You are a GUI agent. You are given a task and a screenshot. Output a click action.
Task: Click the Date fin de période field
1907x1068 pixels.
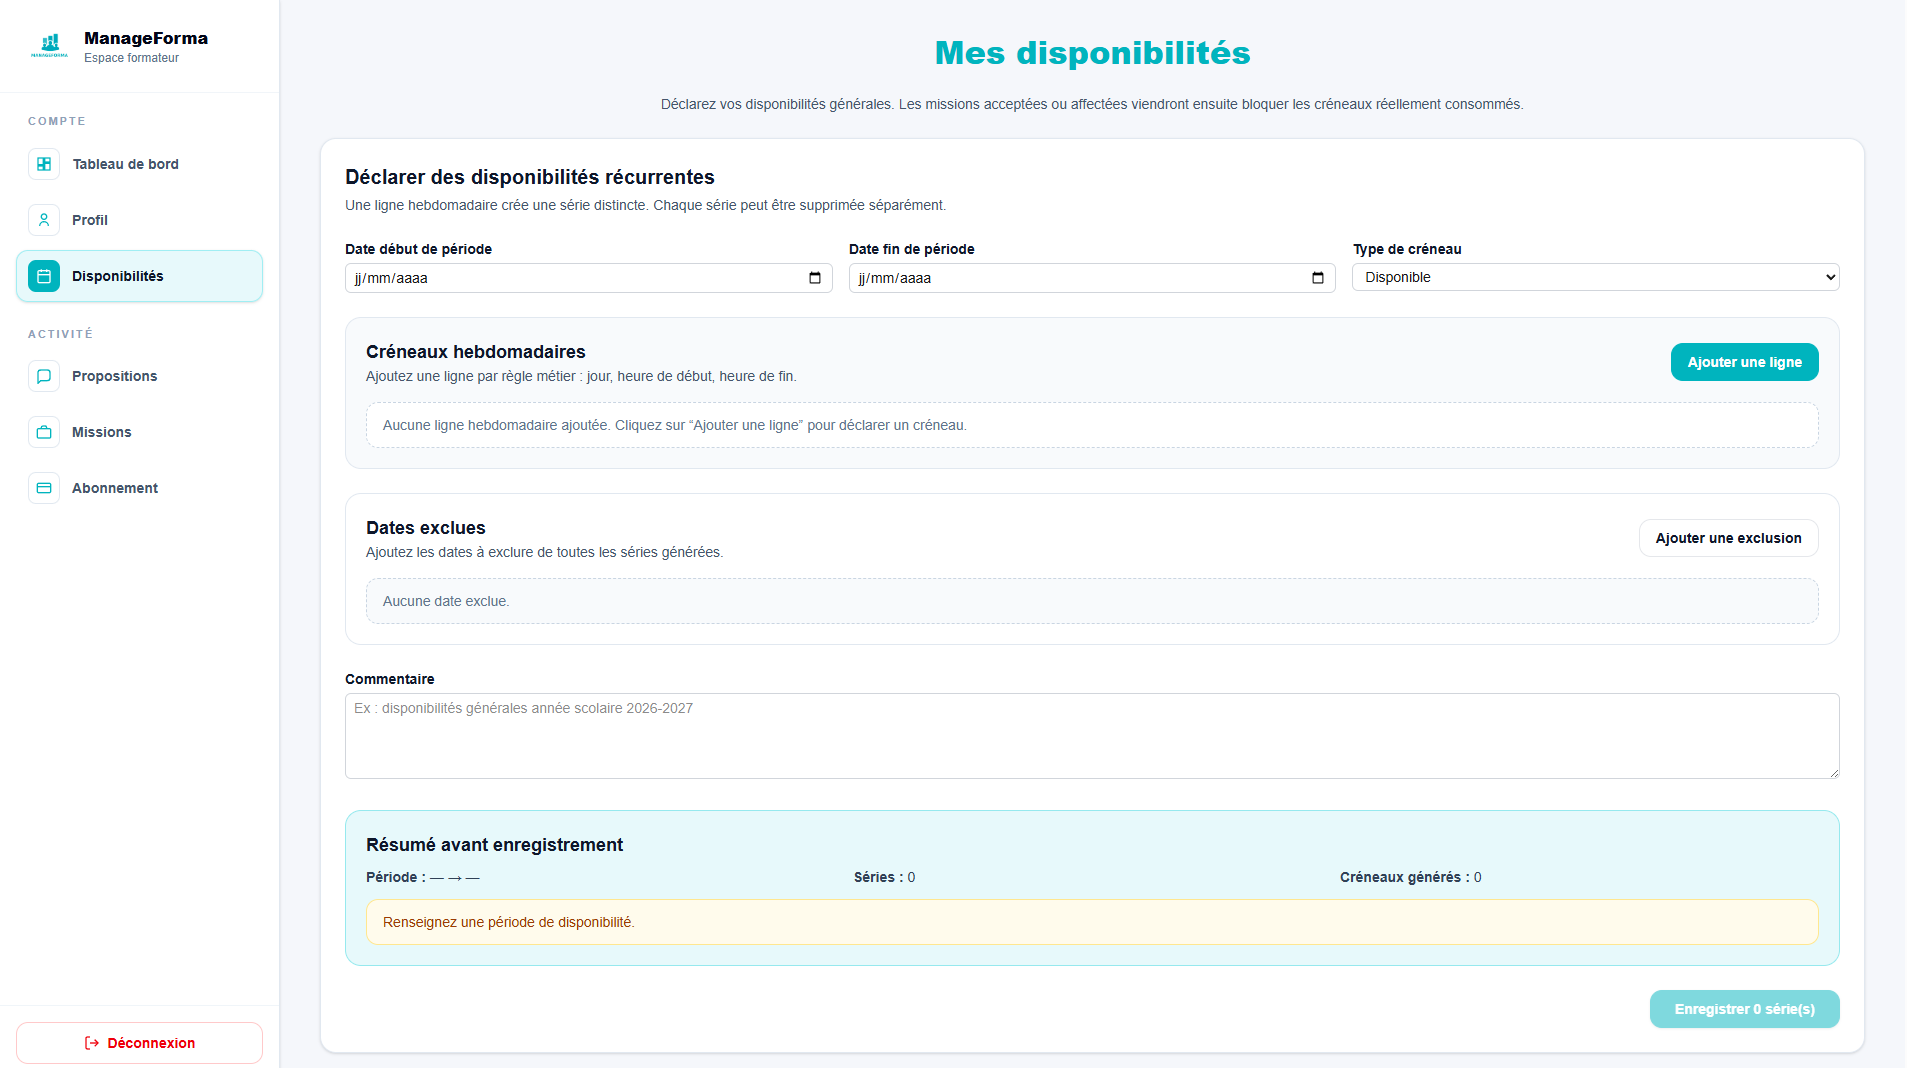(x=1092, y=278)
